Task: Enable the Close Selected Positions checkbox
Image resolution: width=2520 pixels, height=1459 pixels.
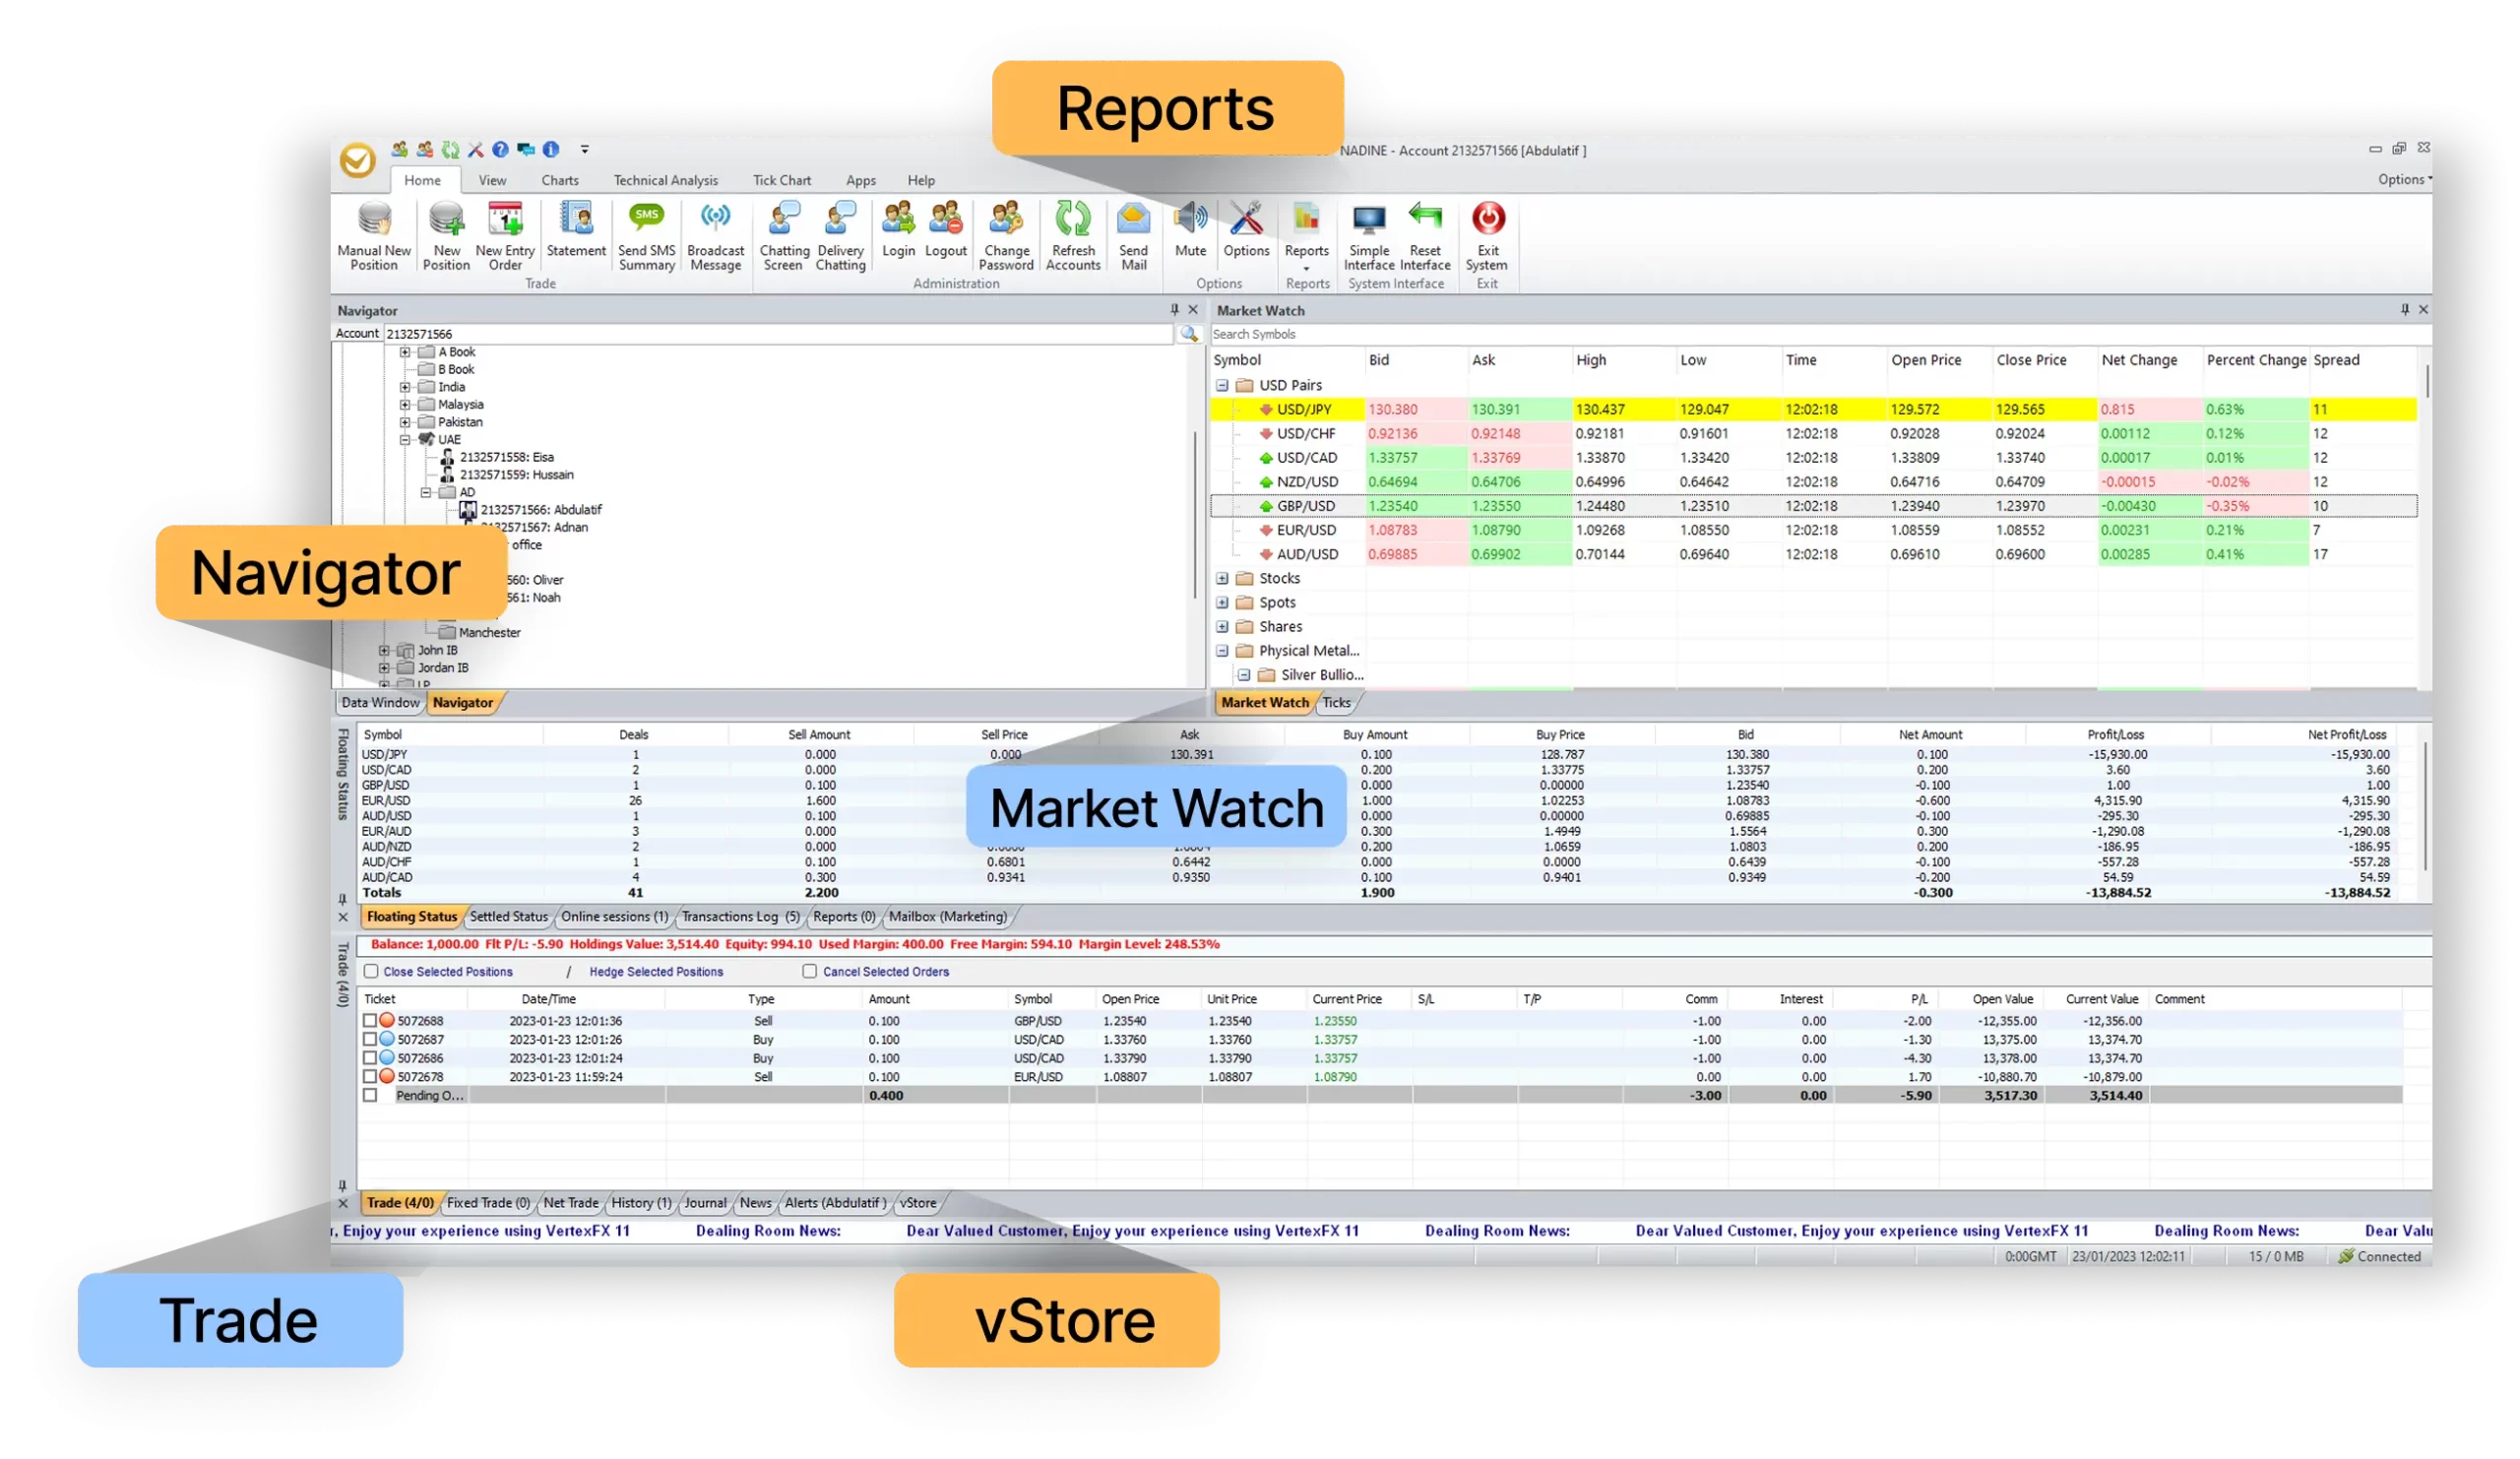Action: pos(371,971)
